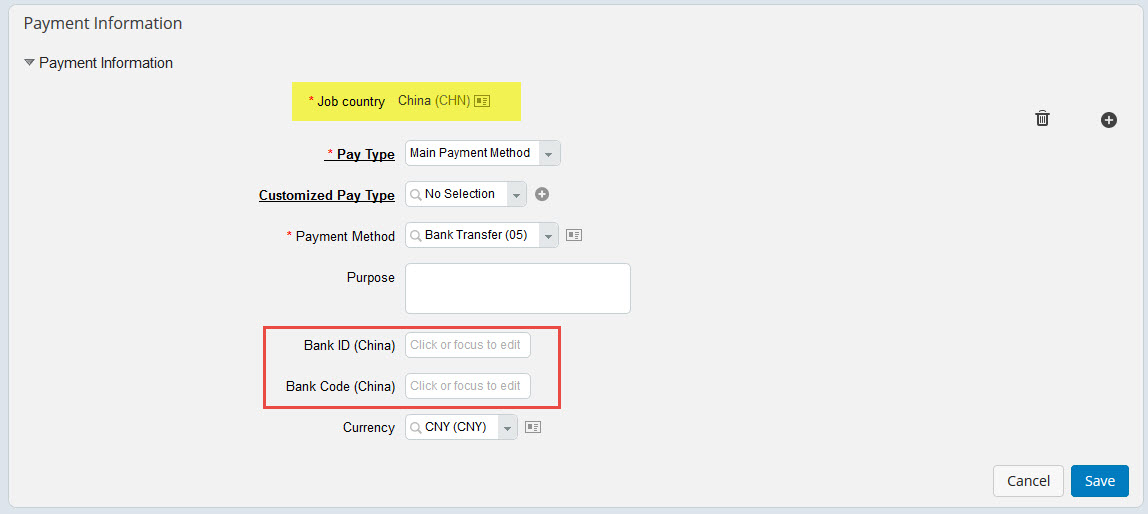The height and width of the screenshot is (514, 1148).
Task: Delete payment entry with trash icon
Action: 1043,119
